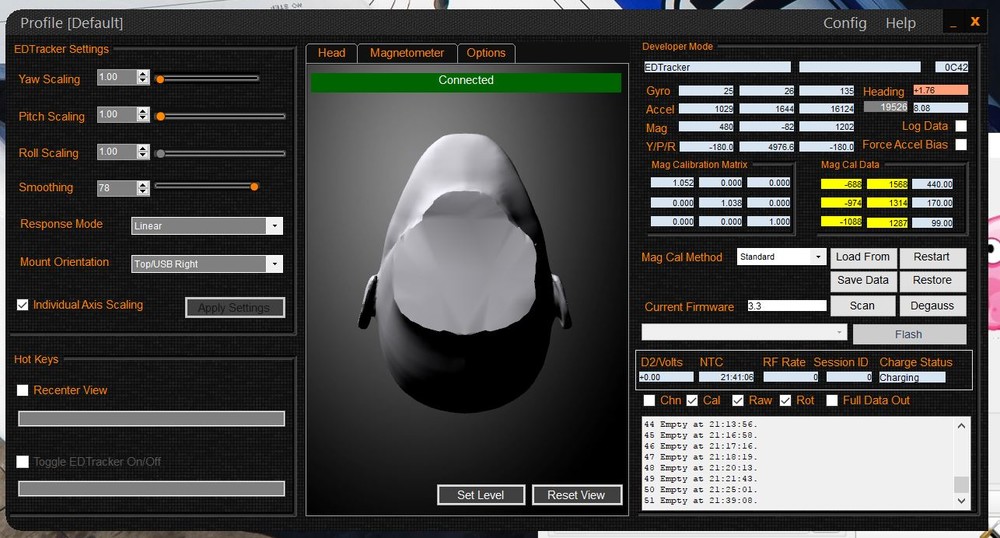This screenshot has height=538, width=1000.
Task: Click the Set Level button
Action: pyautogui.click(x=481, y=495)
